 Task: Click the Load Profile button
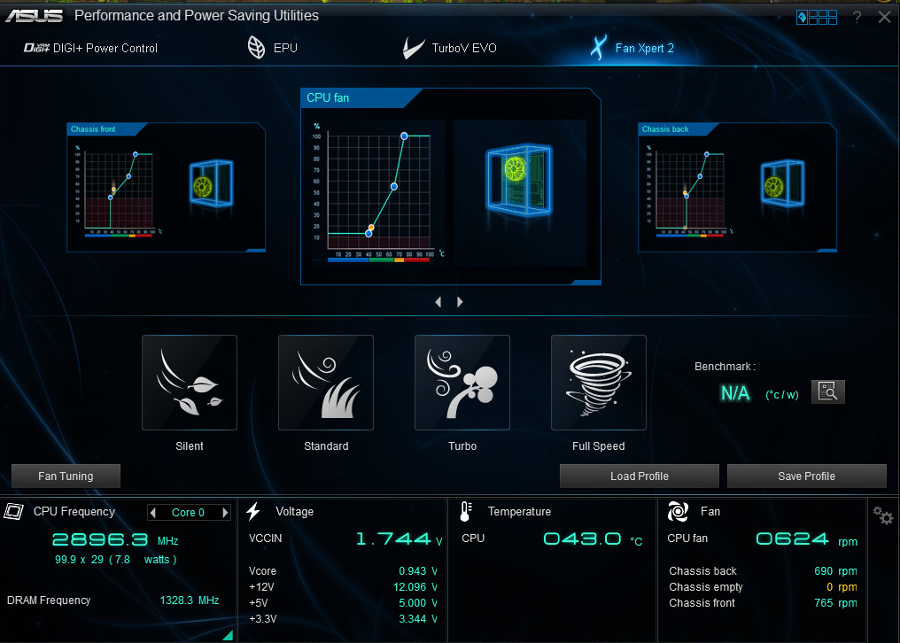pos(639,476)
